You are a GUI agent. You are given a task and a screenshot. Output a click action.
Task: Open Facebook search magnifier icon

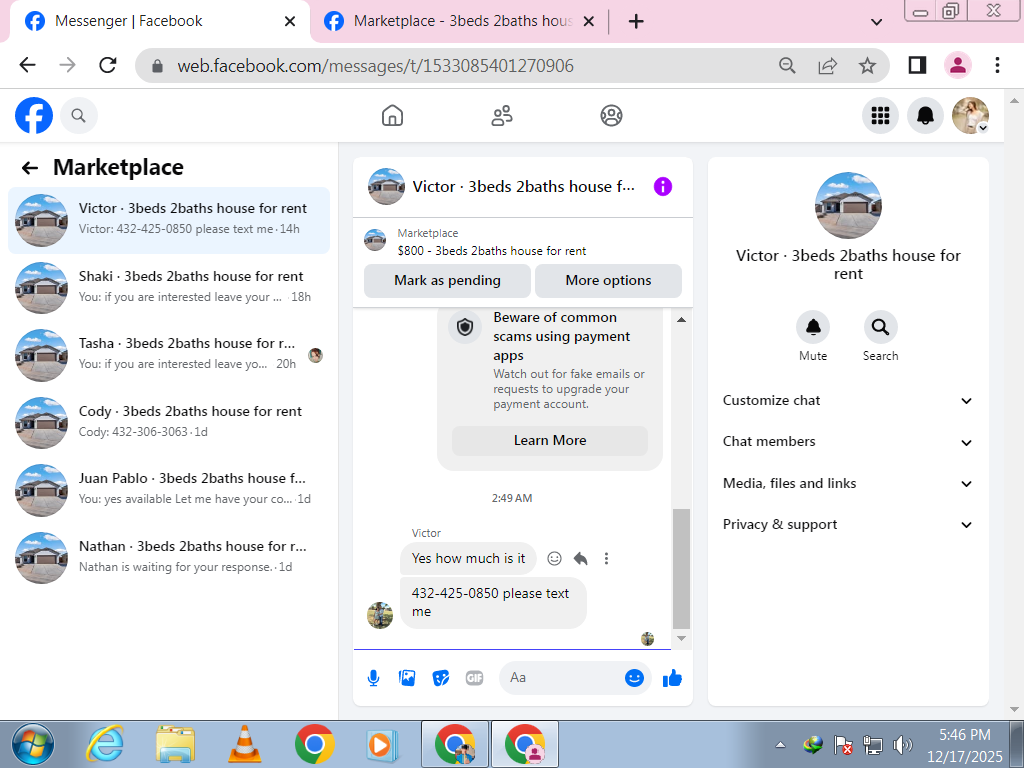tap(78, 116)
